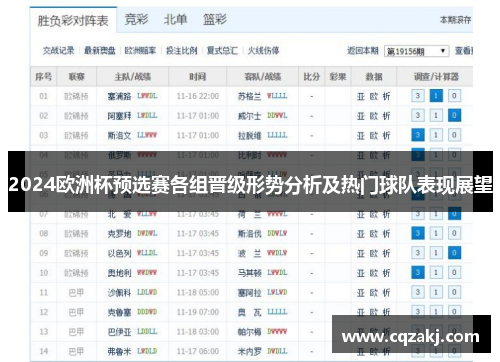Viewport: 500px width, 362px height.
Task: Click away team 斯洛伐 in row 08
Action: click(x=249, y=234)
